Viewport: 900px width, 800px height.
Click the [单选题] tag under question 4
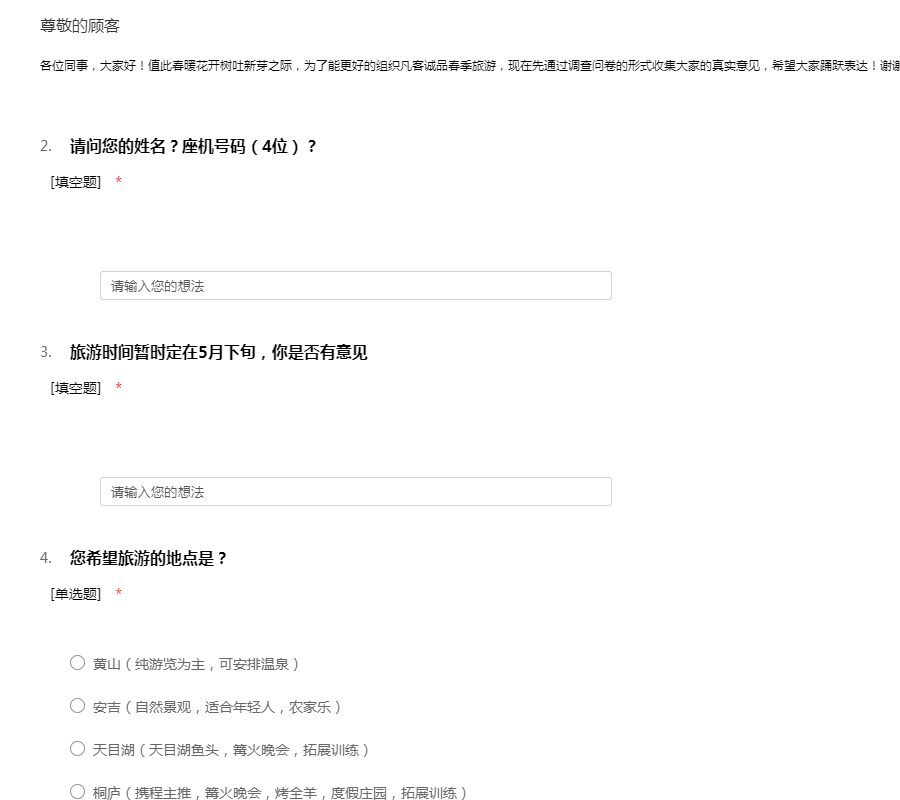click(x=76, y=594)
